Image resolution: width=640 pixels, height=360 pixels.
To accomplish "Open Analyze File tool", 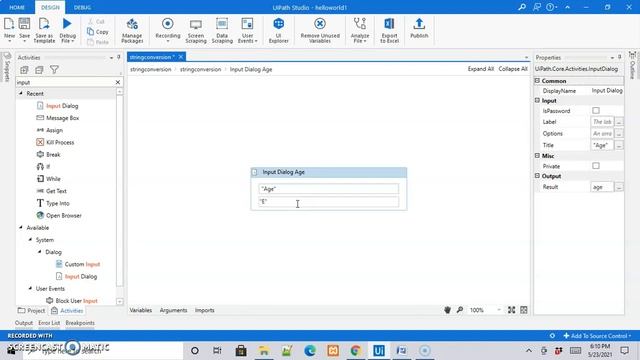I will click(x=360, y=30).
